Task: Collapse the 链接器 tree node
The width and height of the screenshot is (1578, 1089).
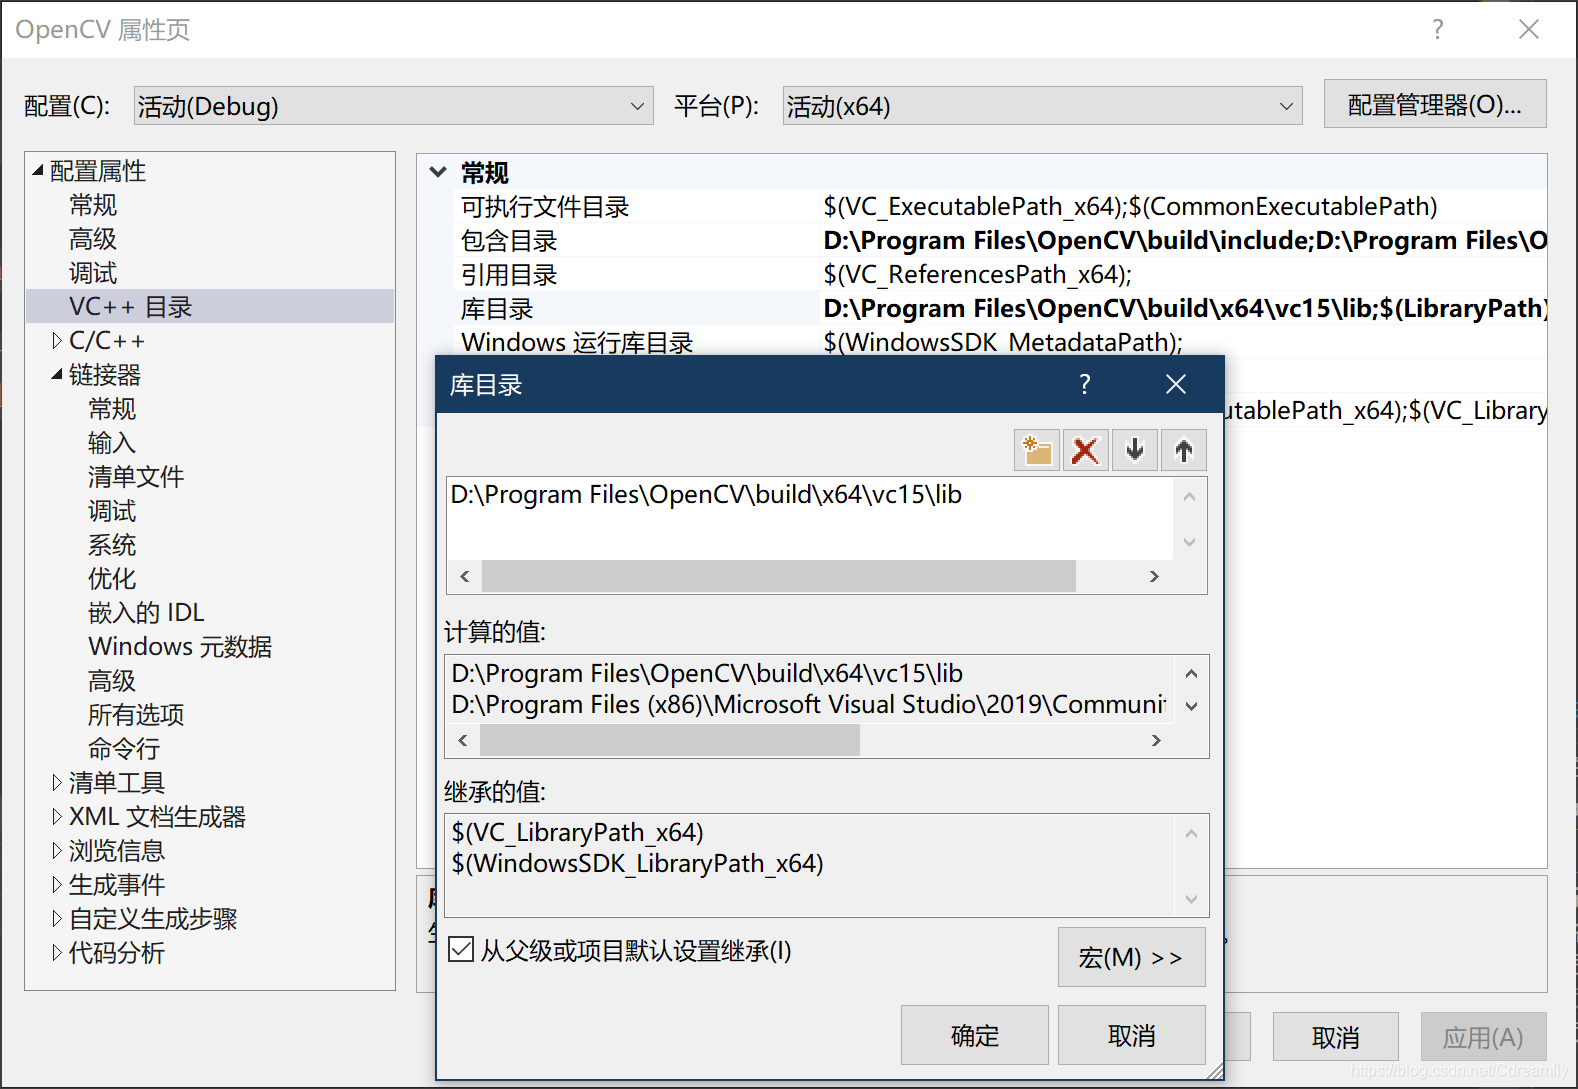Action: (57, 375)
